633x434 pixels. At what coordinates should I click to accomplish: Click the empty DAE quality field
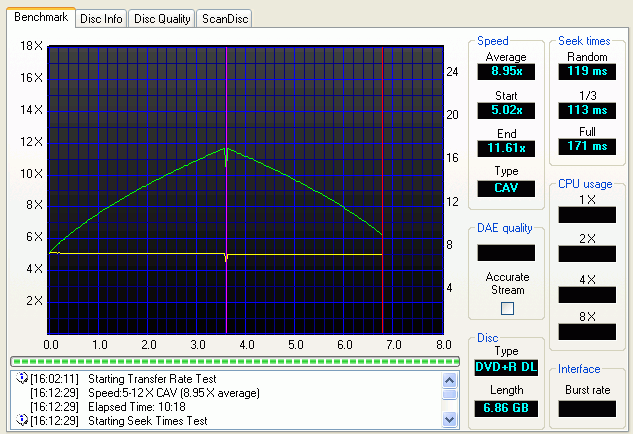[506, 253]
